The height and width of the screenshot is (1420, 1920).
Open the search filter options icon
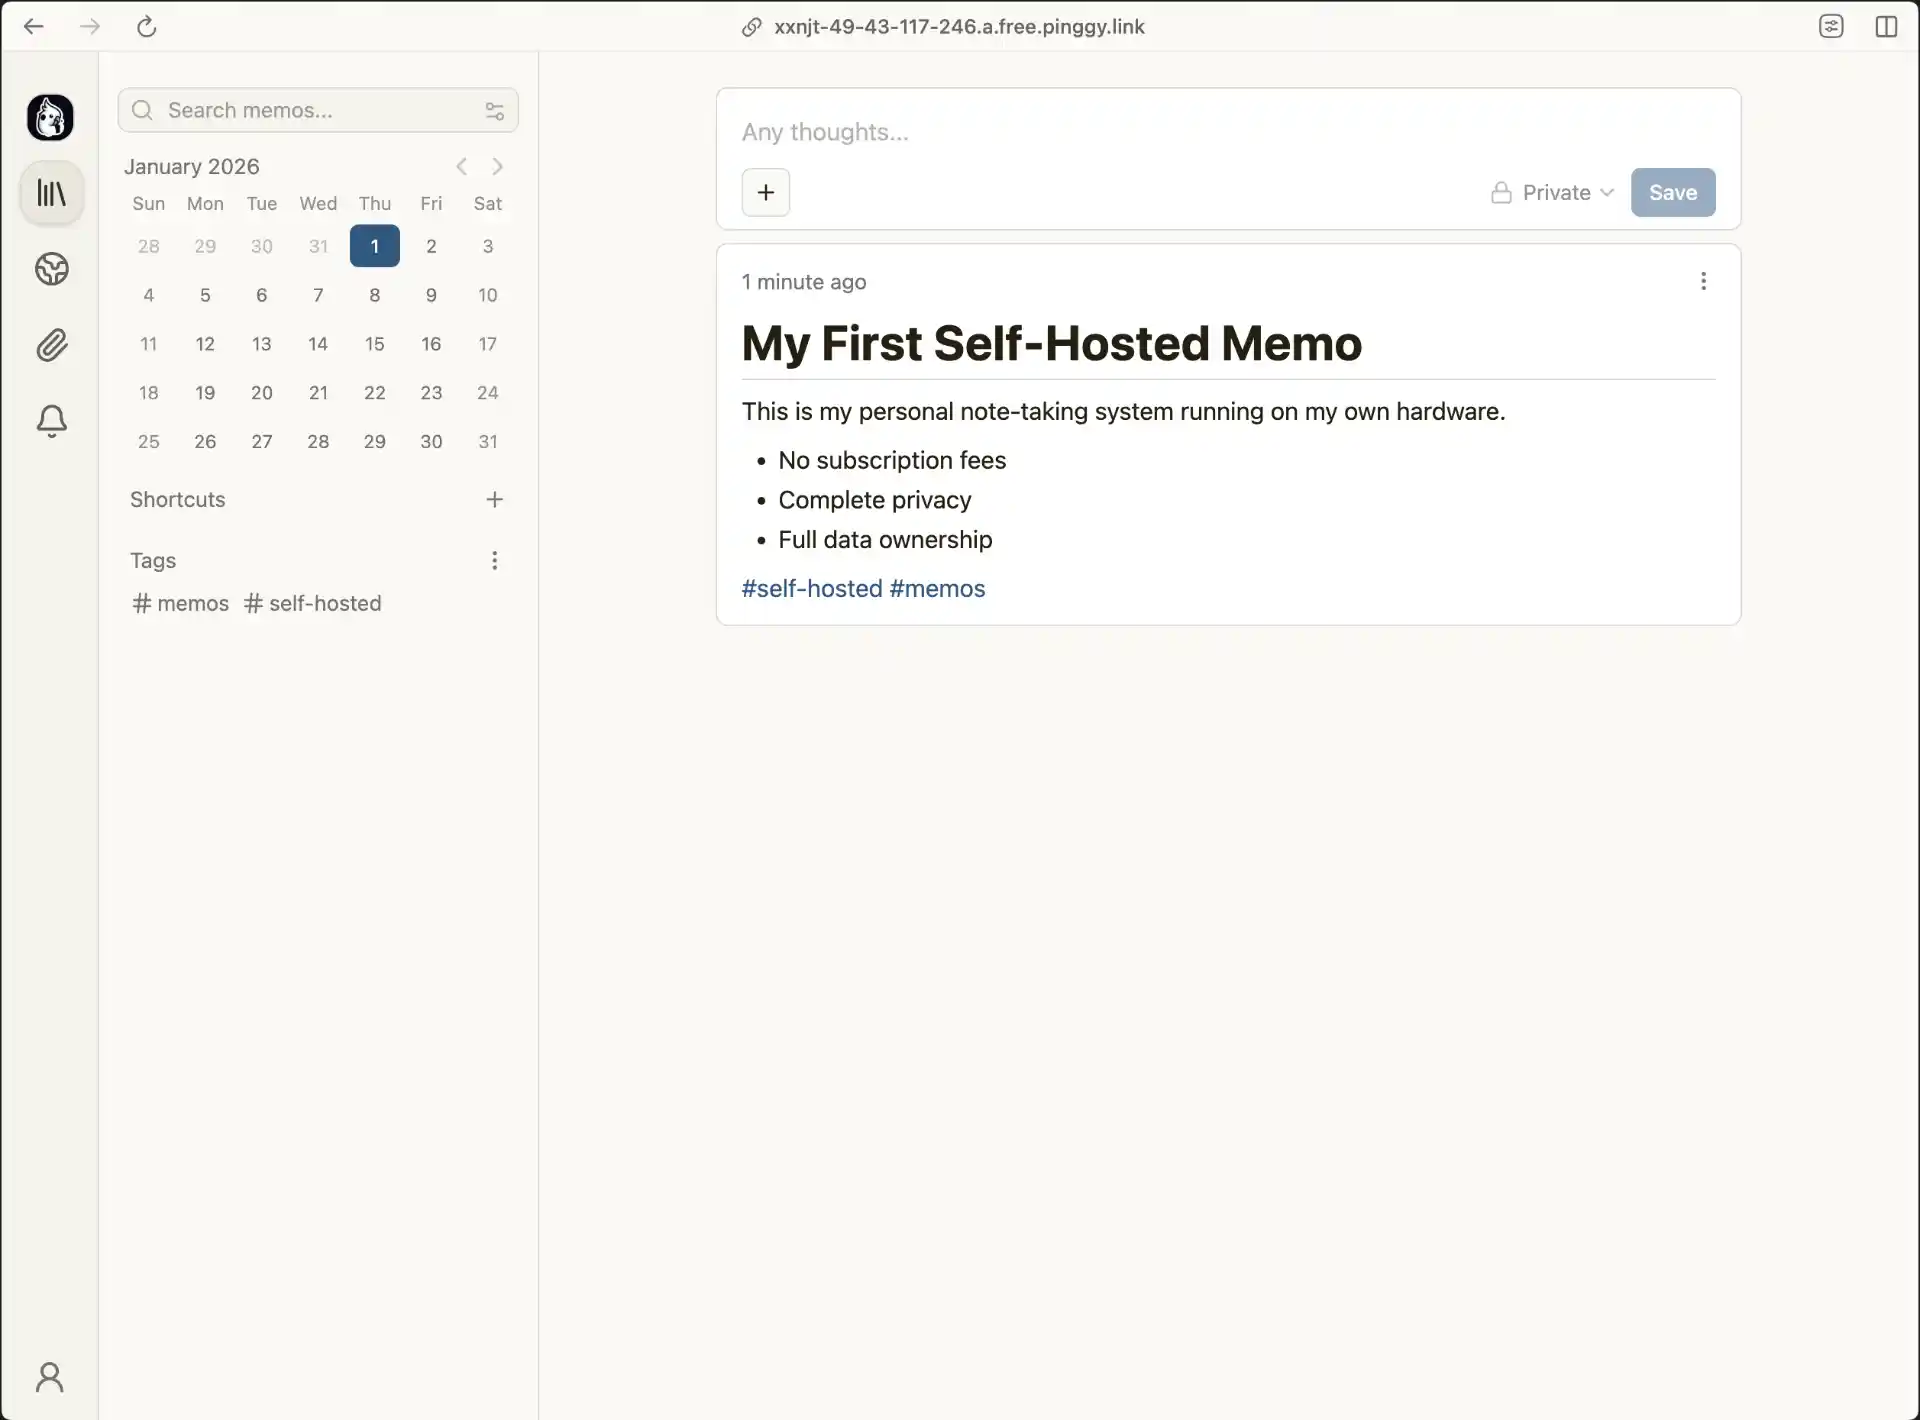[494, 110]
